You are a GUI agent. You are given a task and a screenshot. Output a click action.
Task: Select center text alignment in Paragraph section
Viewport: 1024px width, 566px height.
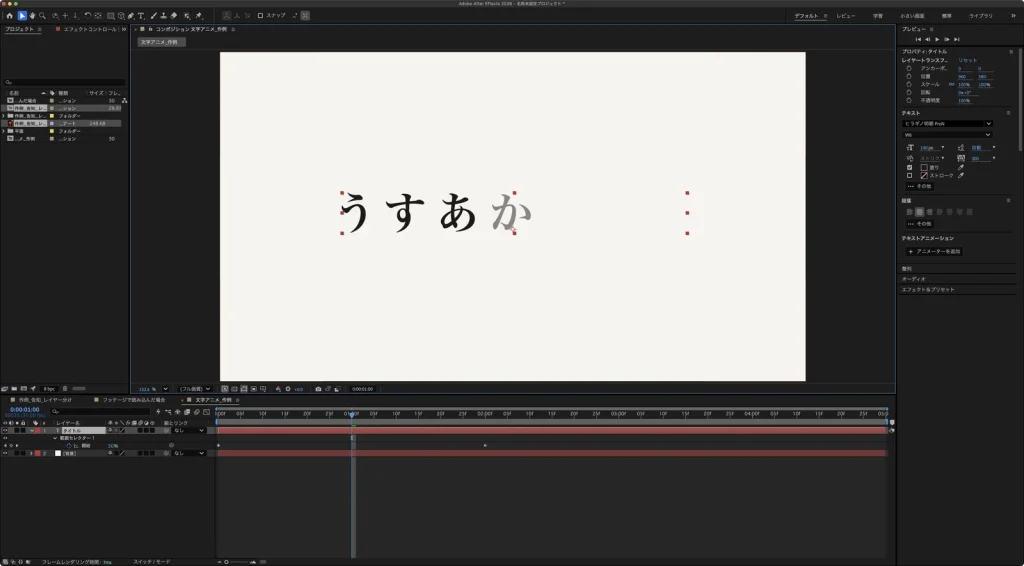[920, 212]
